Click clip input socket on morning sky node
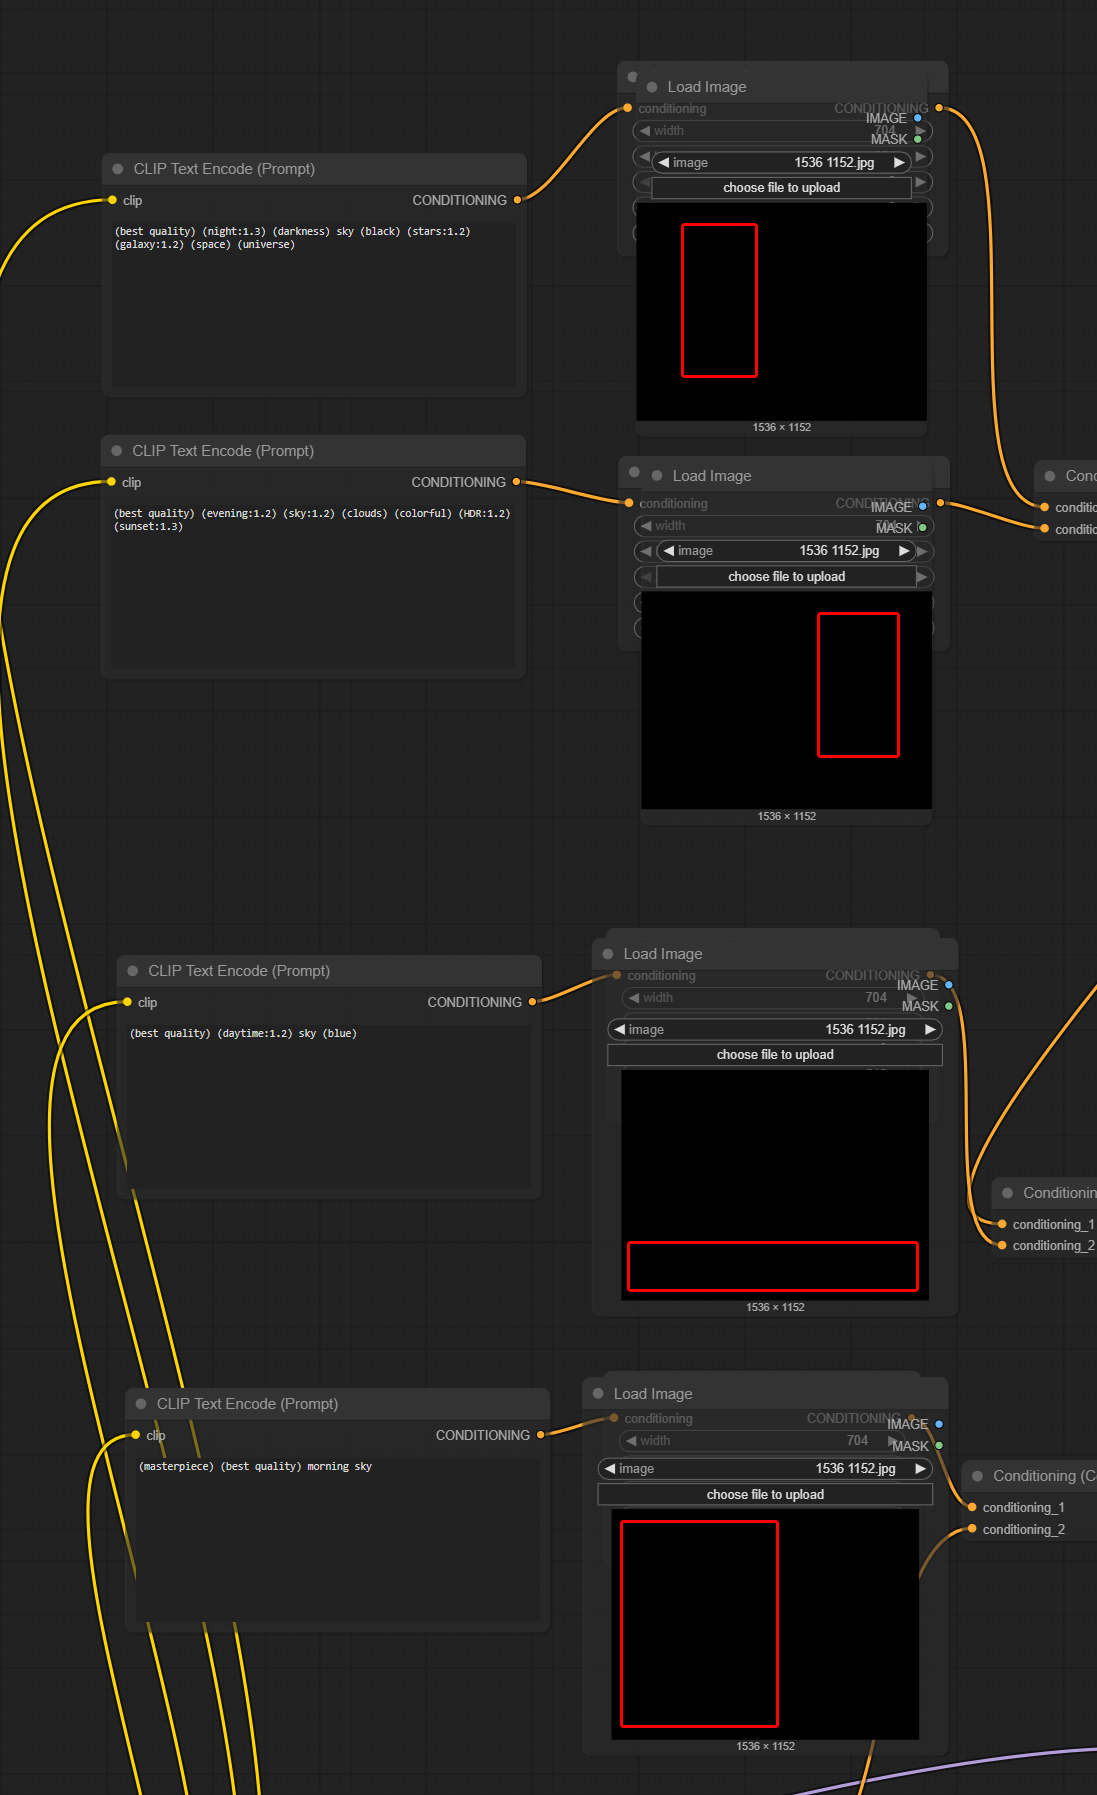Screen dimensions: 1097x1795 click(135, 1435)
